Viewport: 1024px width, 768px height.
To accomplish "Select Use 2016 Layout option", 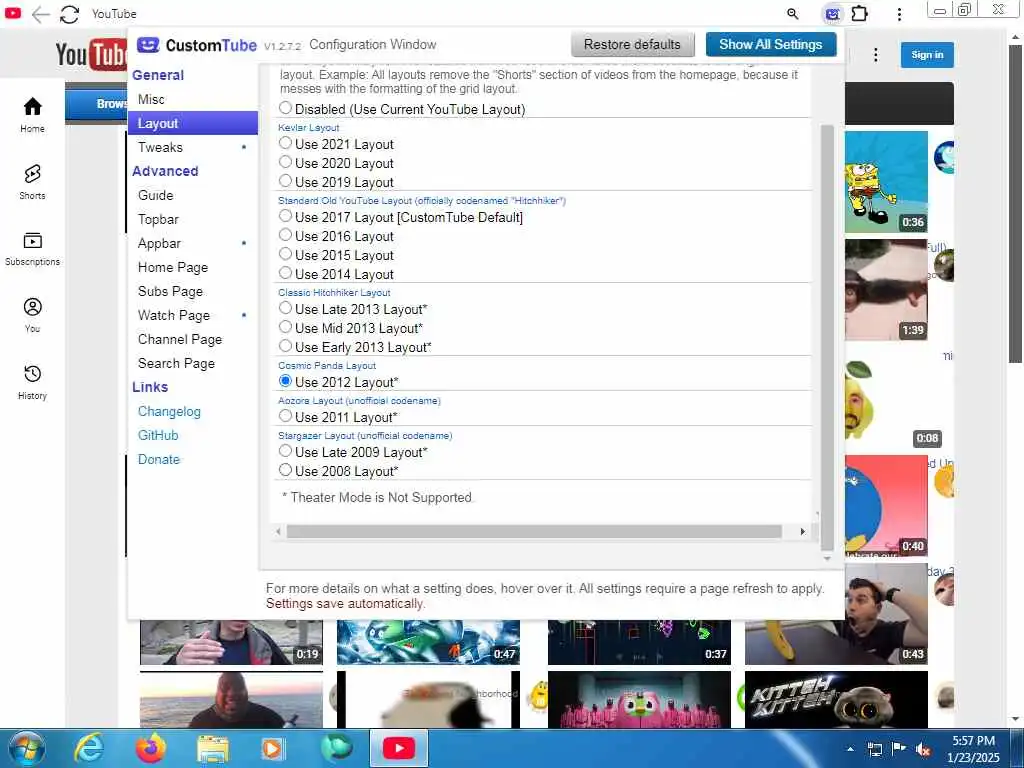I will (285, 234).
